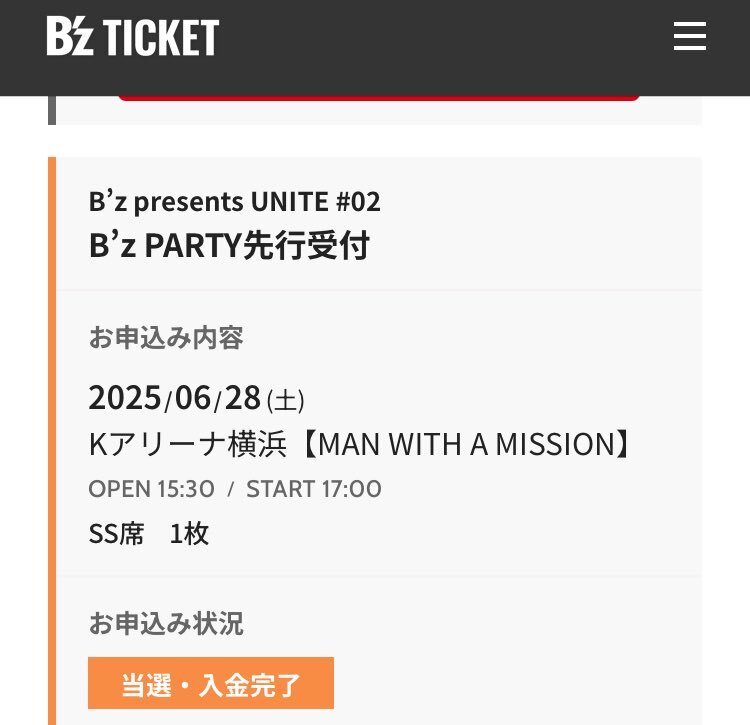Click the date 2025/06/28 (土)
750x725 pixels.
click(x=197, y=398)
